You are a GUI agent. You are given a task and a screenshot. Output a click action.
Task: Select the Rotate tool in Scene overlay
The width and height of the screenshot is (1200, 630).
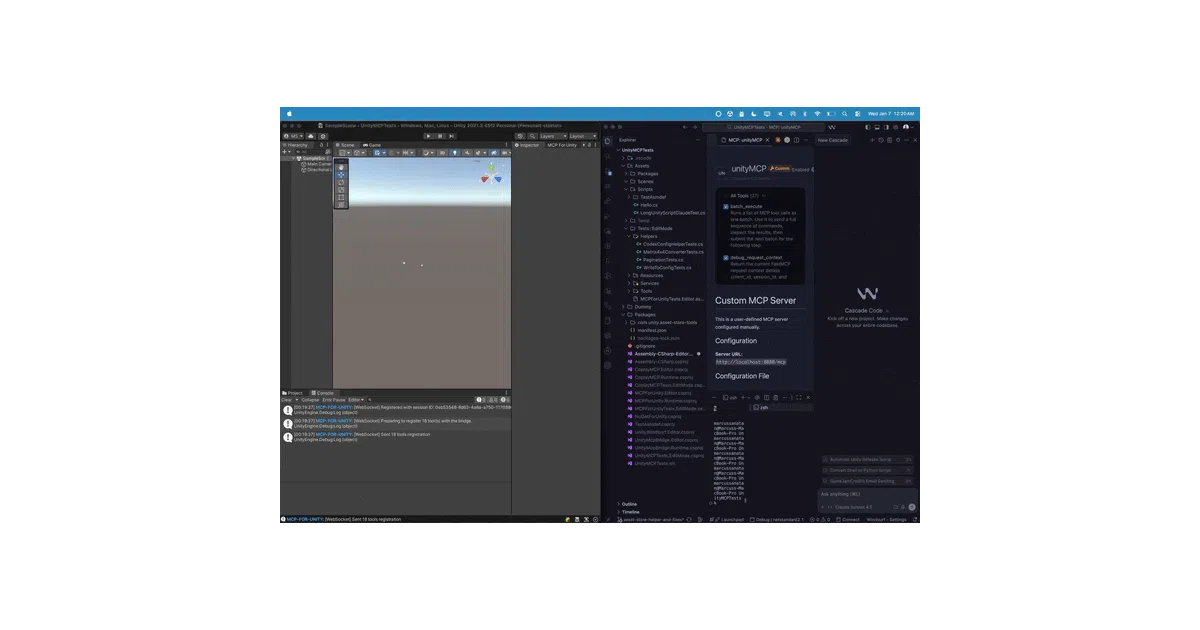(x=341, y=183)
